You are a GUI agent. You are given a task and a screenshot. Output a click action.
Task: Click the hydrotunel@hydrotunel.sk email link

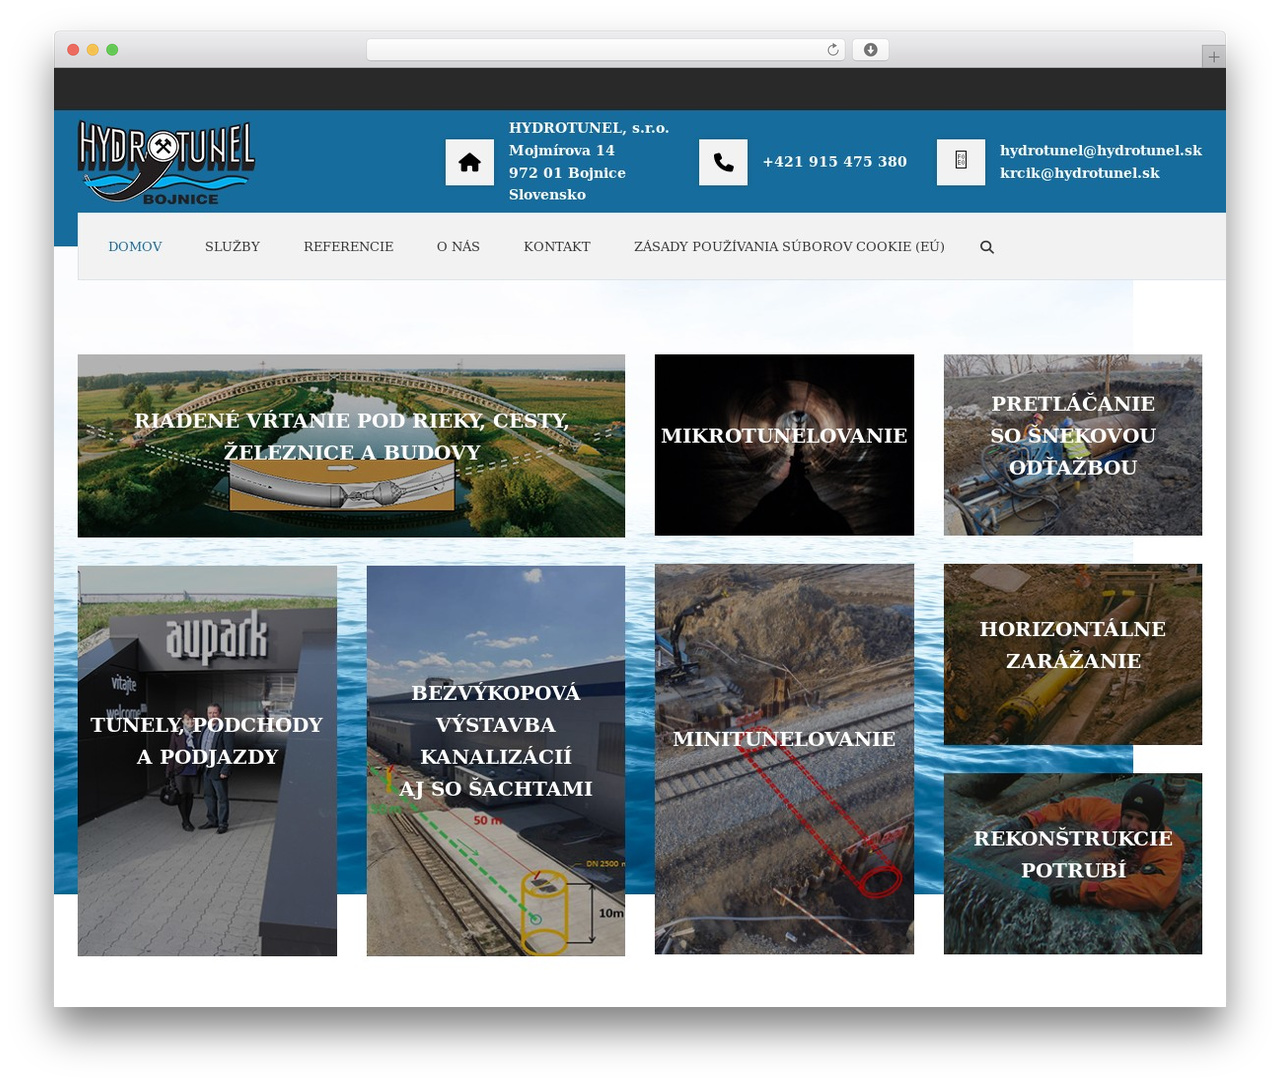[1101, 150]
